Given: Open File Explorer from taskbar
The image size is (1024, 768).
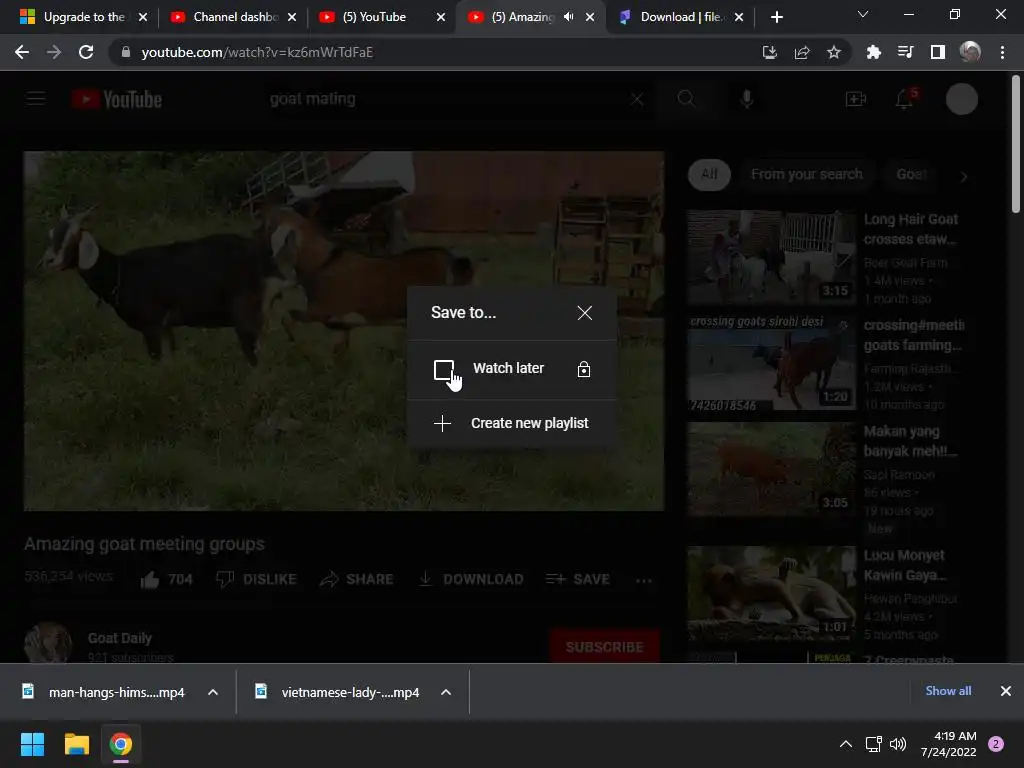Looking at the screenshot, I should tap(76, 744).
